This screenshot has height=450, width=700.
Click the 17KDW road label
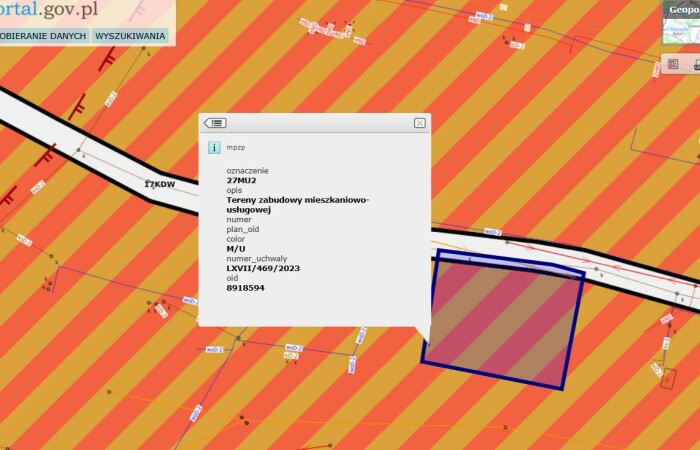(x=159, y=185)
